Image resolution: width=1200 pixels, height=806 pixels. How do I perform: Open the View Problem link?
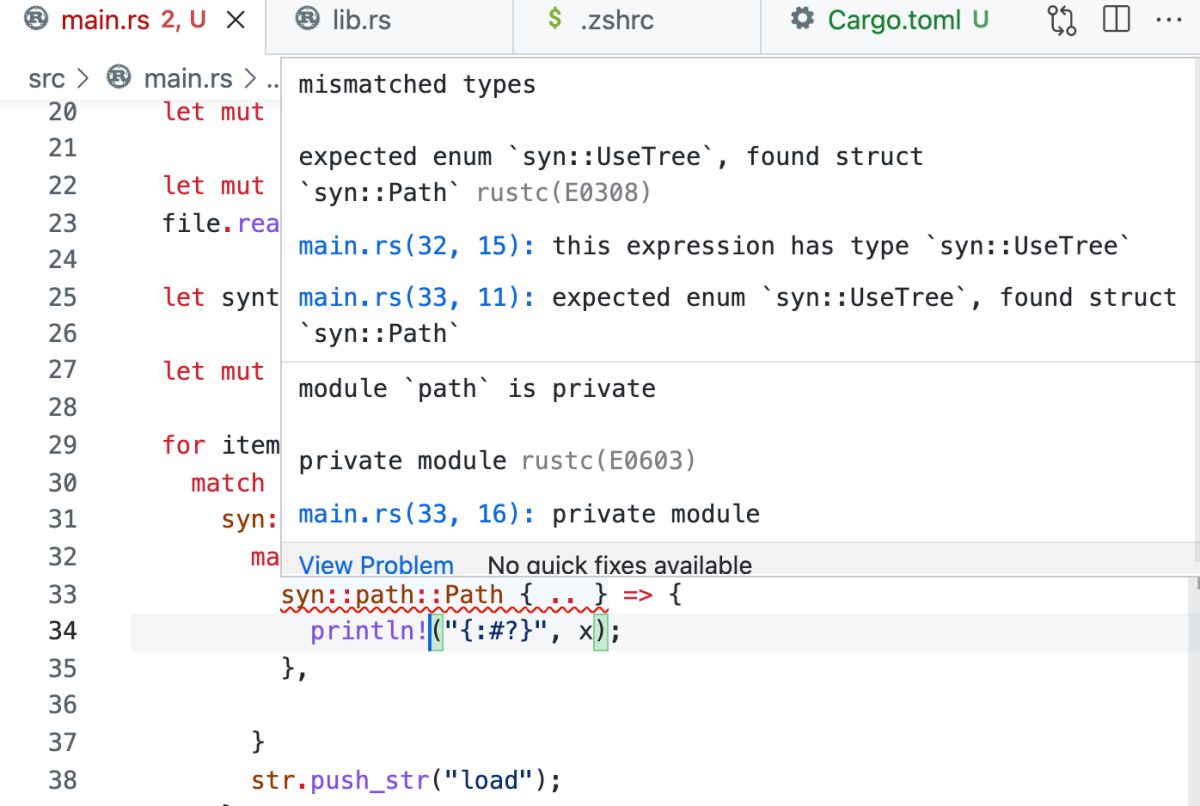point(376,565)
